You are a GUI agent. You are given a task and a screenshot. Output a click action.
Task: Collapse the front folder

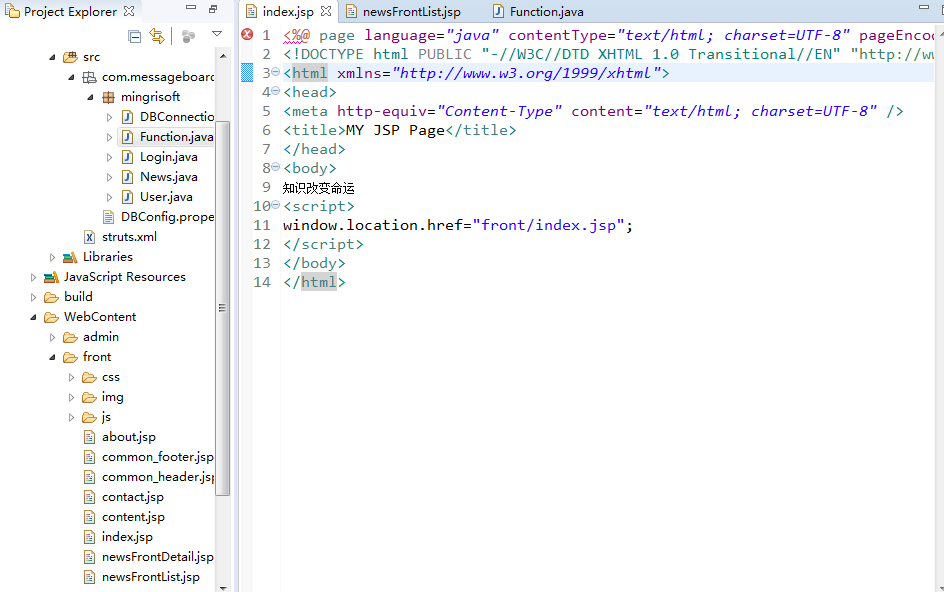click(52, 357)
